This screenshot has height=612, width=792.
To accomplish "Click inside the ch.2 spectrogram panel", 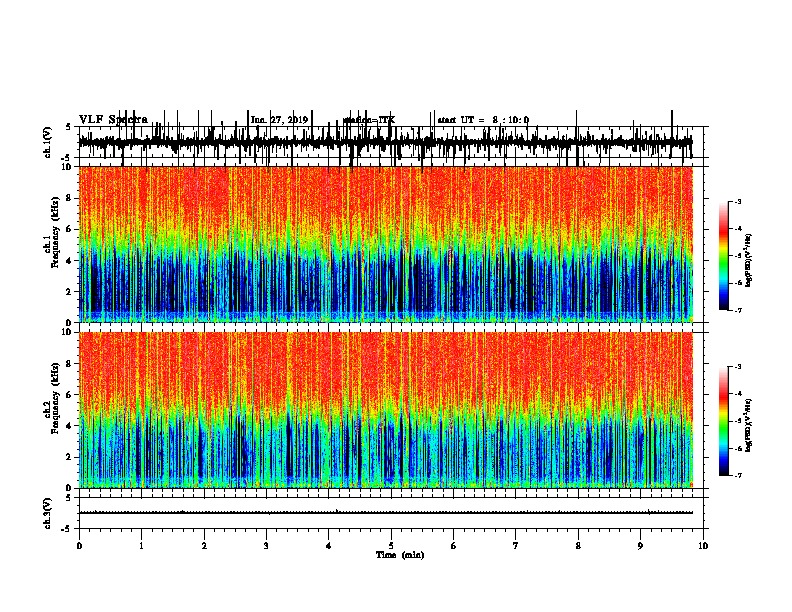I will [x=386, y=410].
